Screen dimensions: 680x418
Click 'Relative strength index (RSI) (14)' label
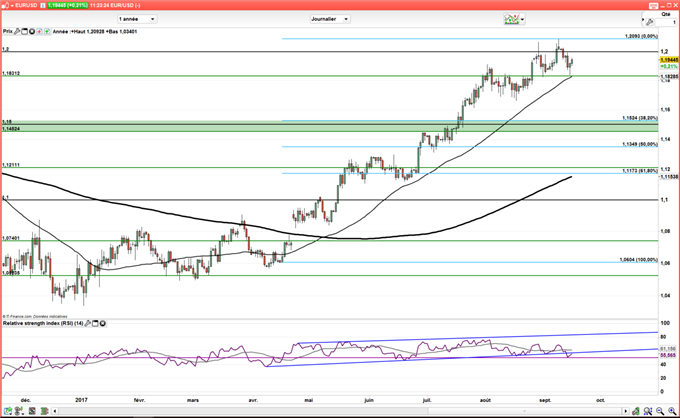[43, 323]
